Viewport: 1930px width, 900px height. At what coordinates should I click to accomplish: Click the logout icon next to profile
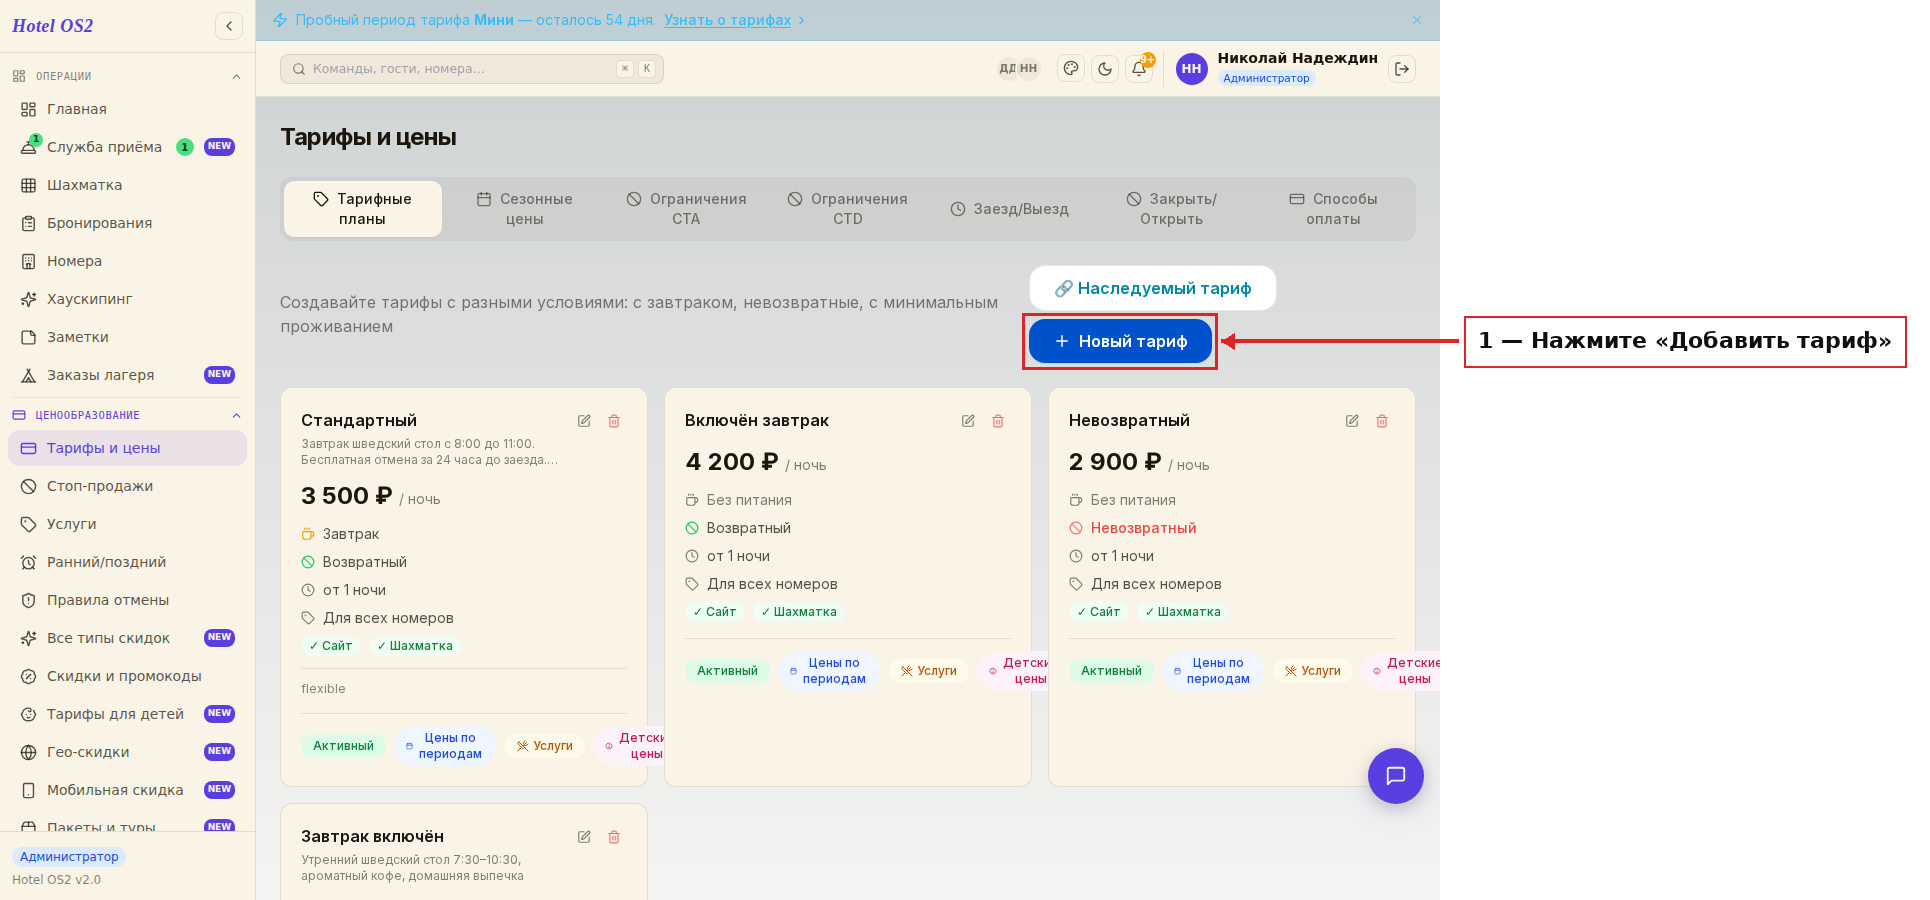[1402, 69]
